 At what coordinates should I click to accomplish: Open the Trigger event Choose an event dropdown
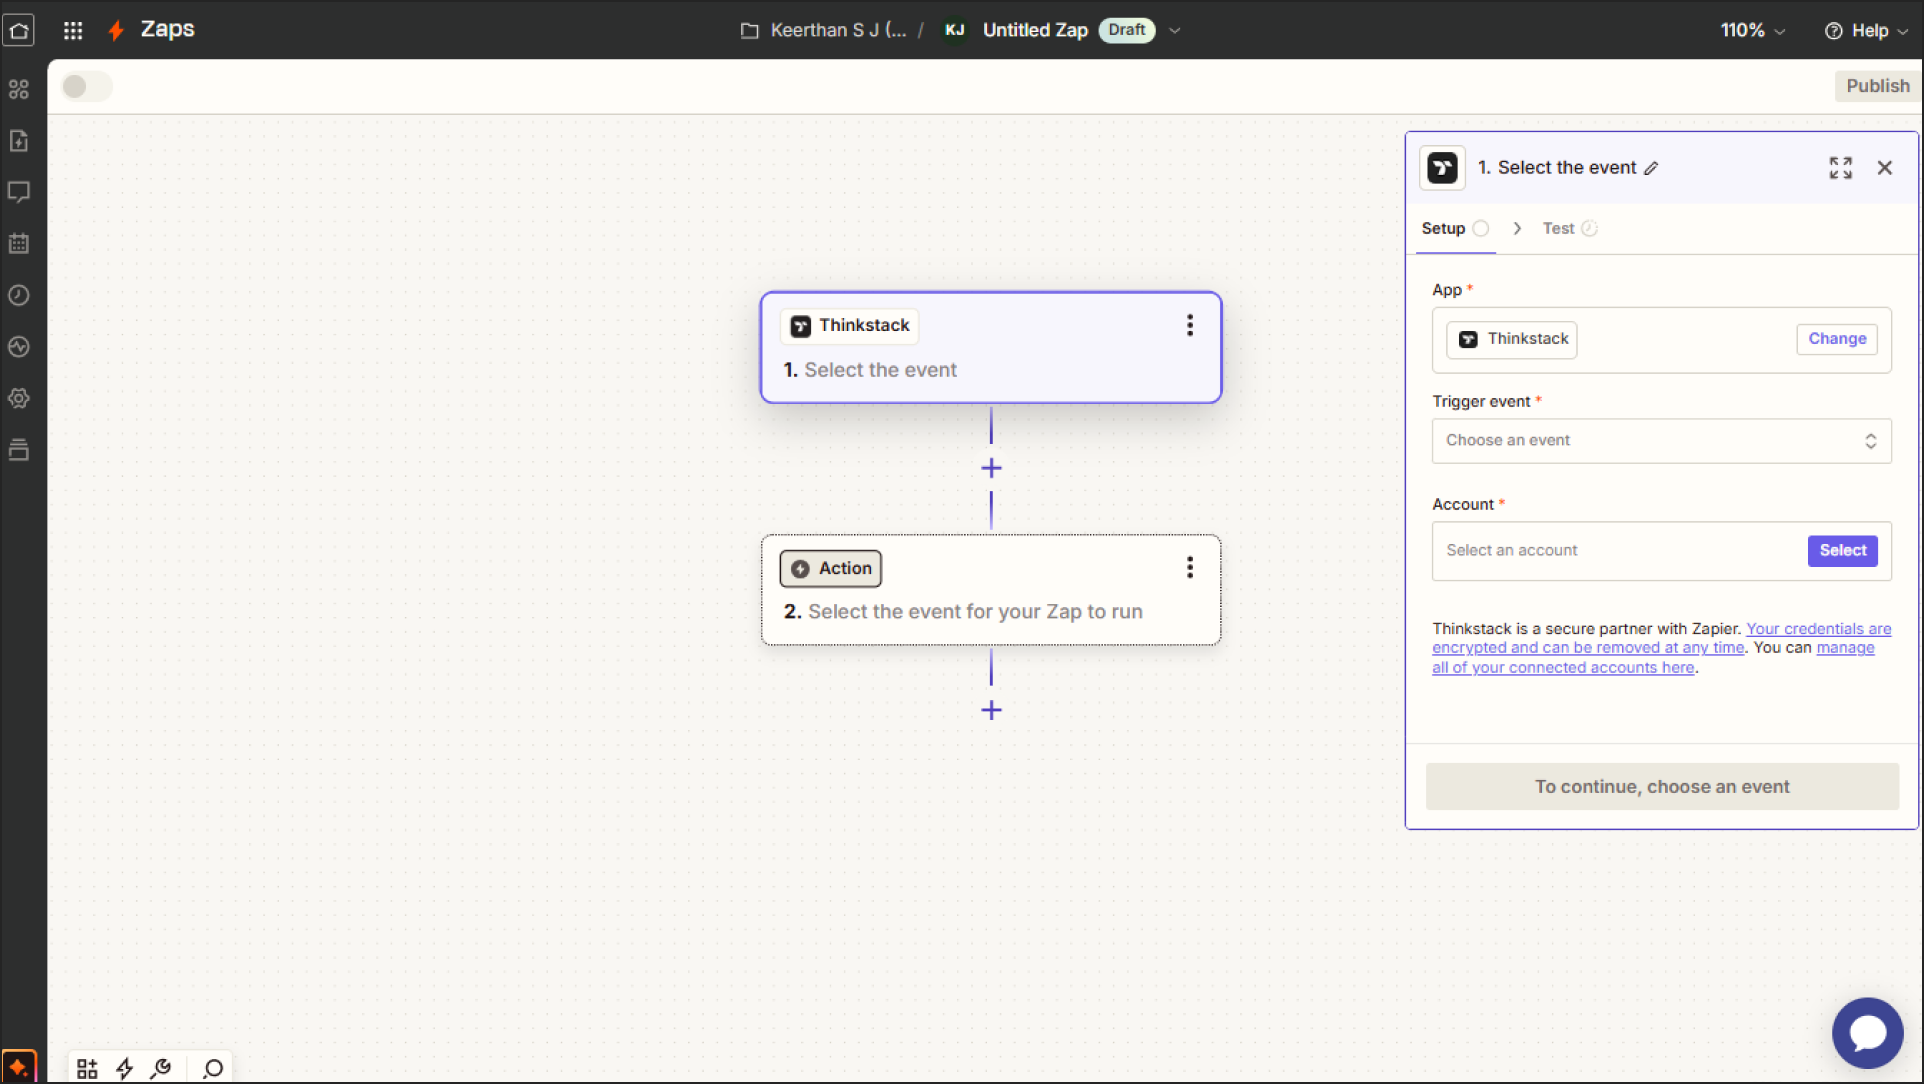[1661, 441]
